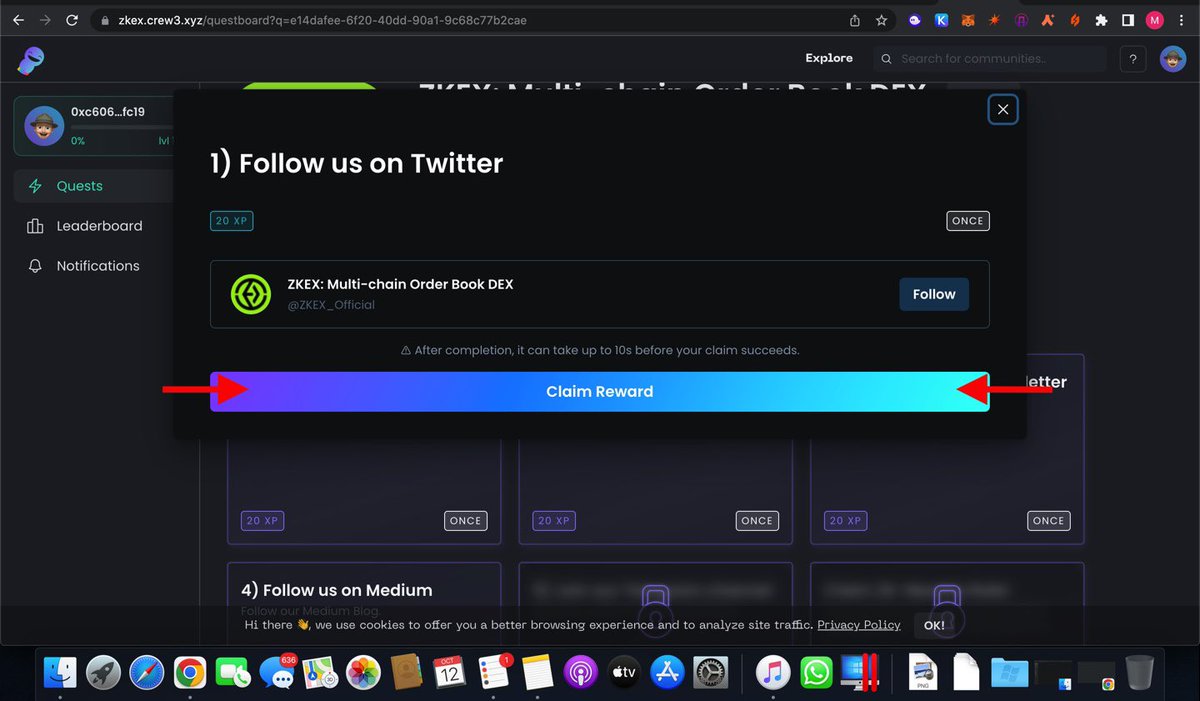Open Notifications in the sidebar
1200x701 pixels.
point(97,266)
